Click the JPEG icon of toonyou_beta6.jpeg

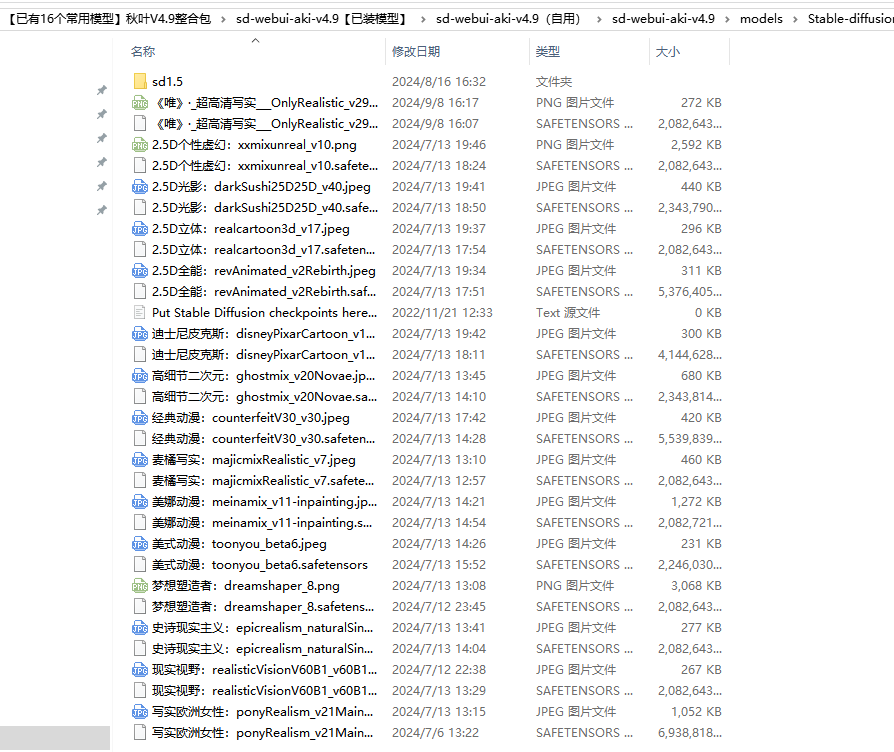(x=140, y=544)
